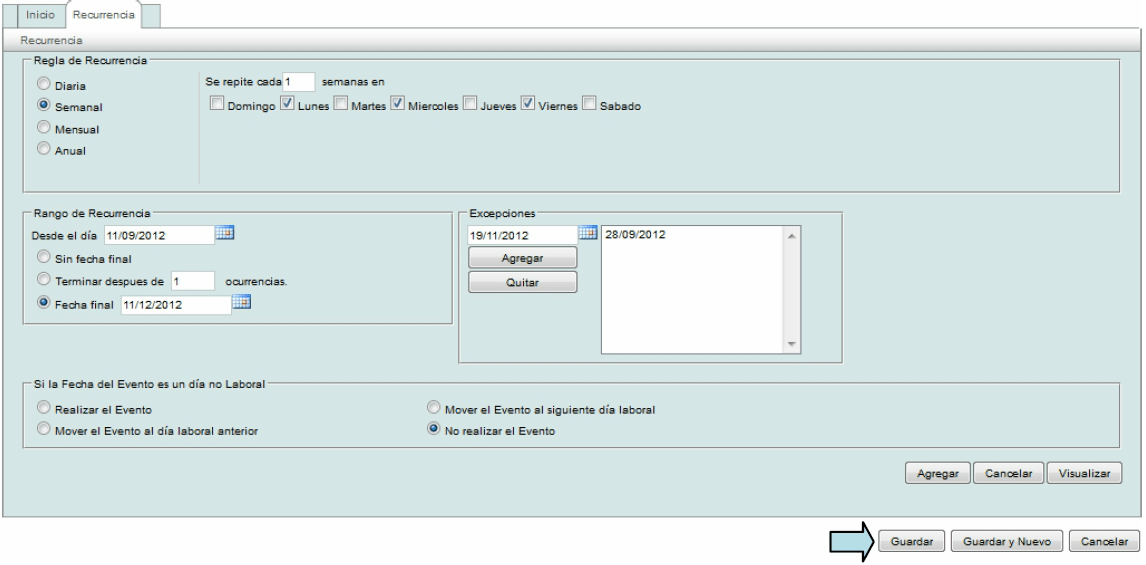Click the Guardar button

tap(911, 541)
